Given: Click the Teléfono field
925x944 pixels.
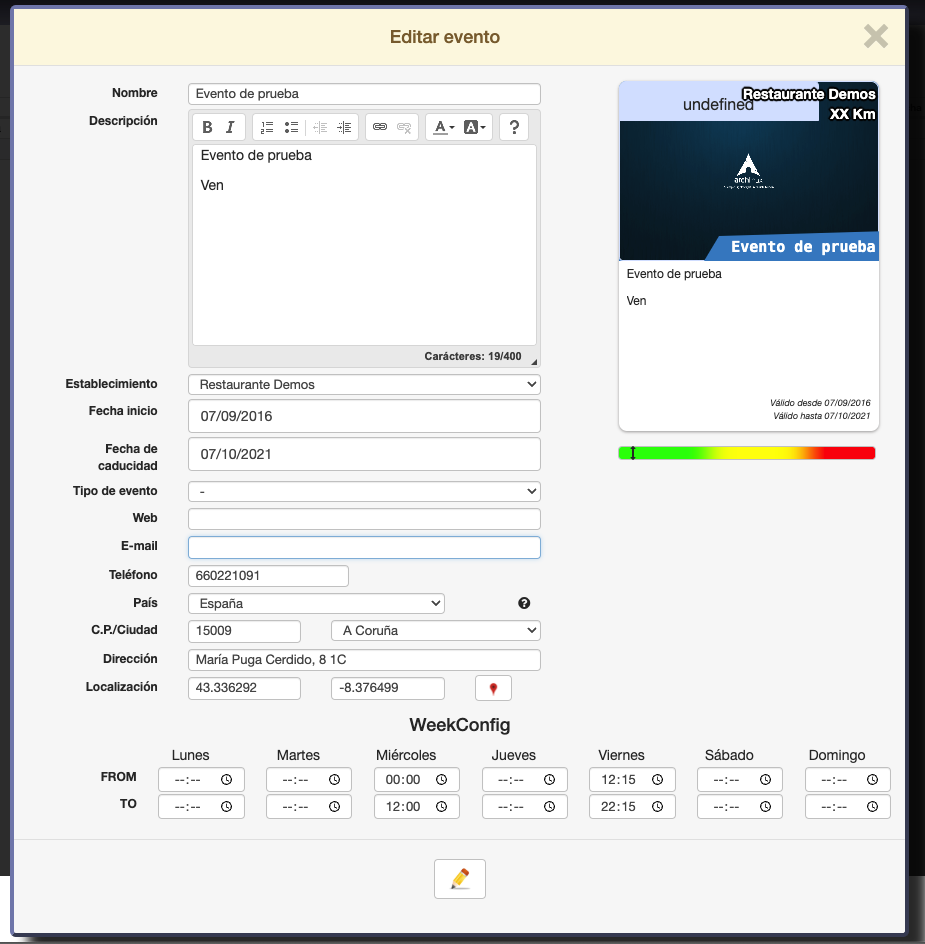Looking at the screenshot, I should [269, 576].
